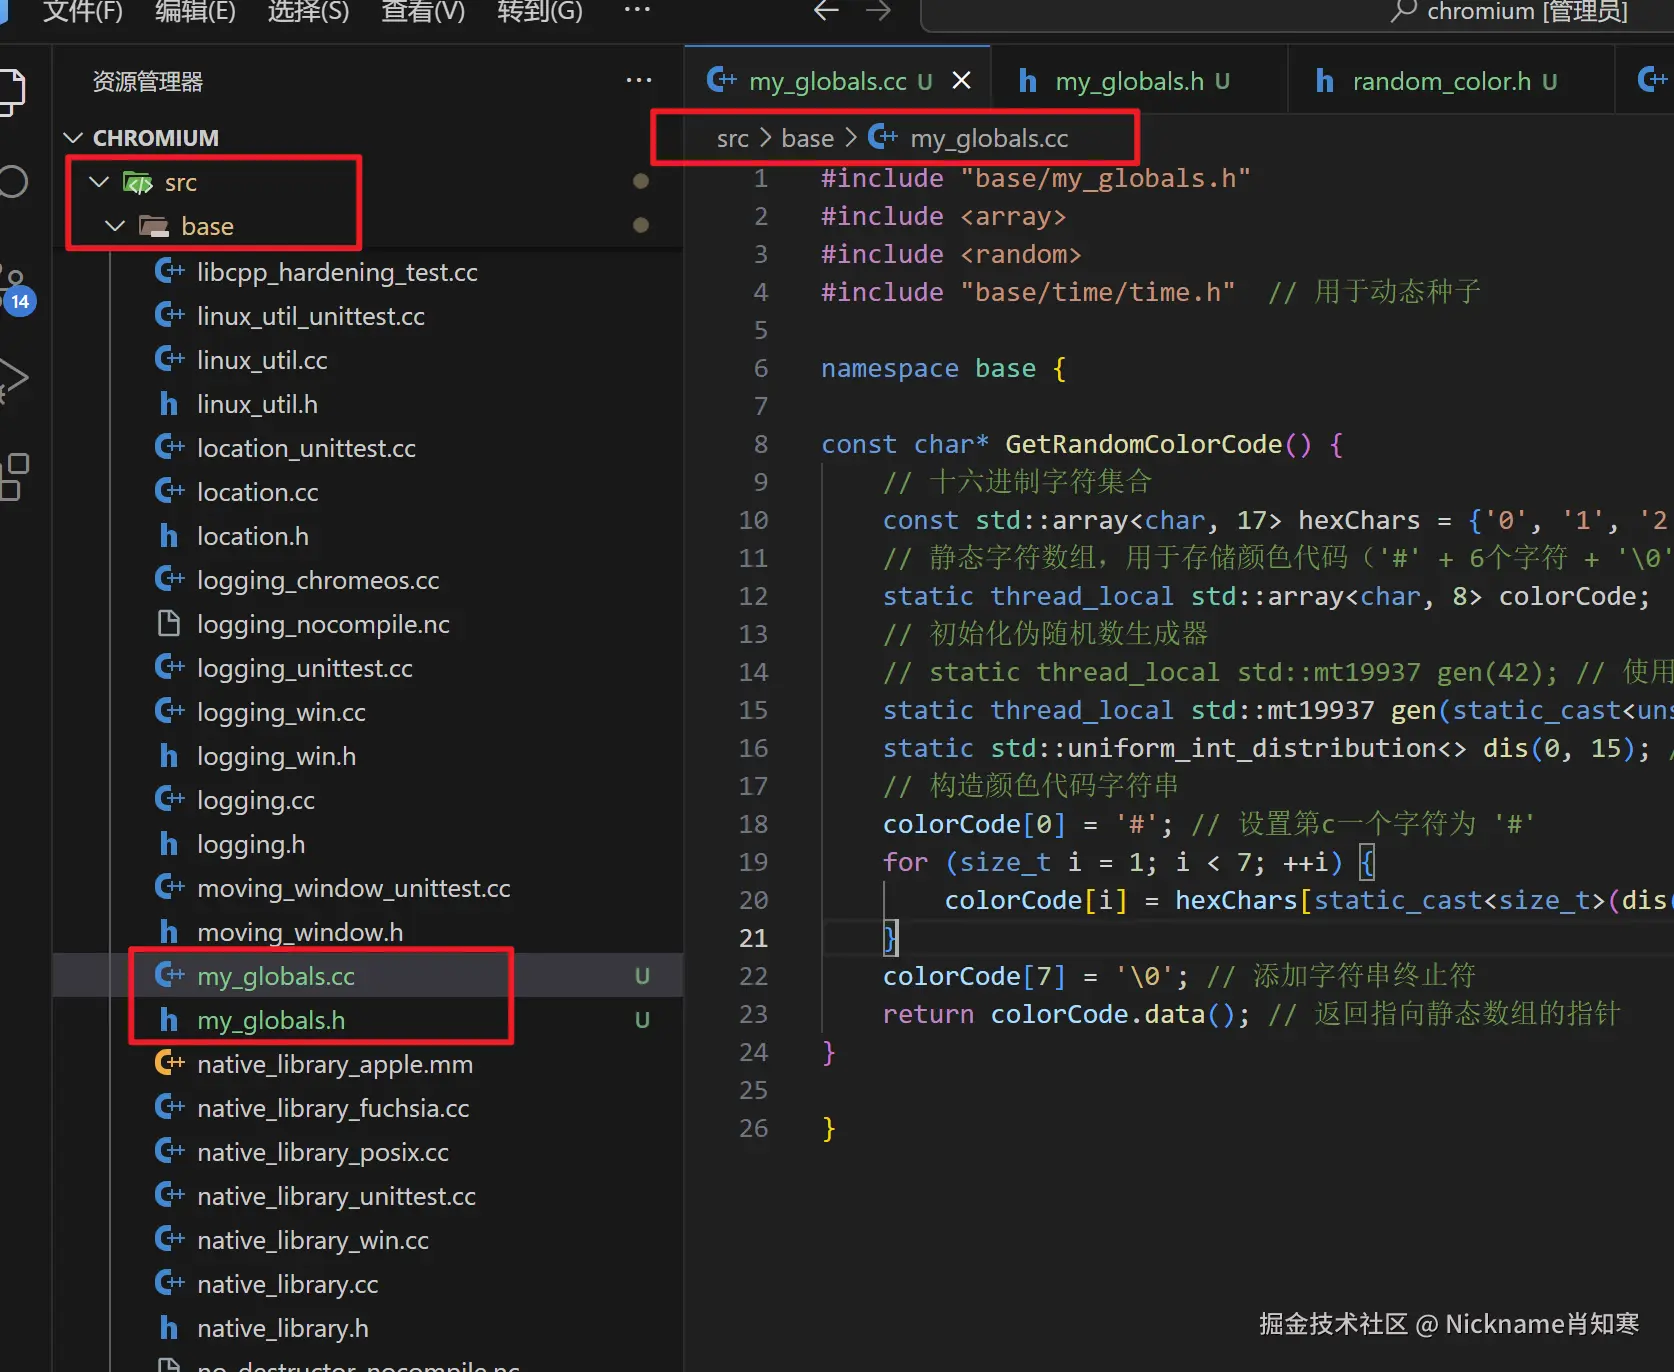Open libcpp_hardening_test.cc in the explorer

click(x=337, y=272)
